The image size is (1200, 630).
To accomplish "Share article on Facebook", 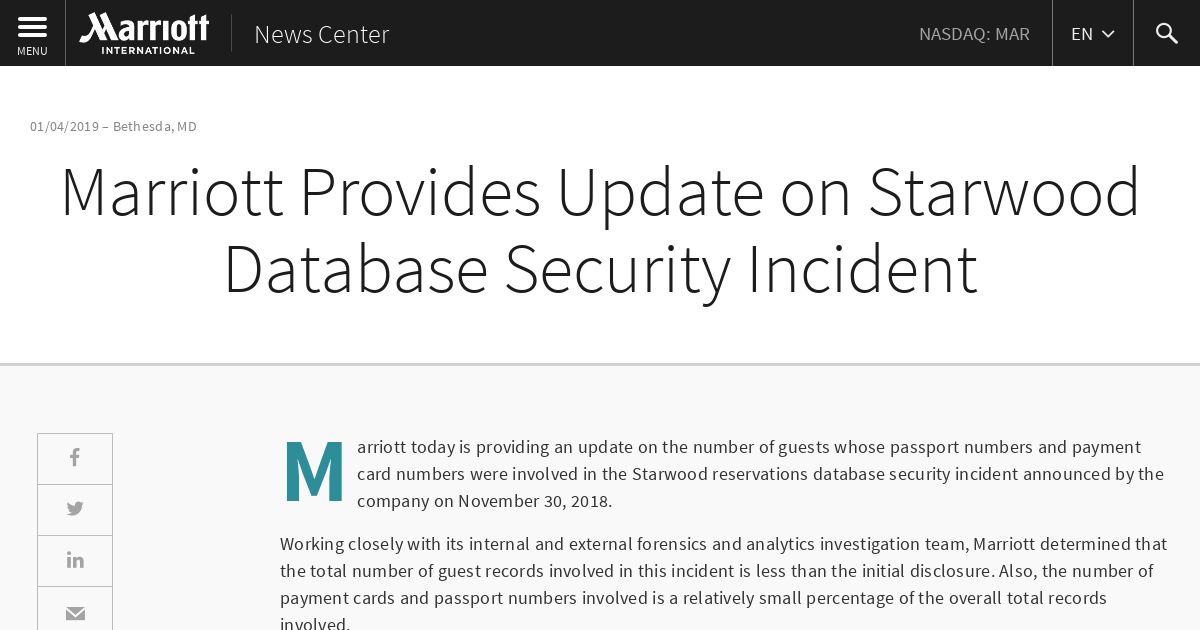I will (75, 458).
